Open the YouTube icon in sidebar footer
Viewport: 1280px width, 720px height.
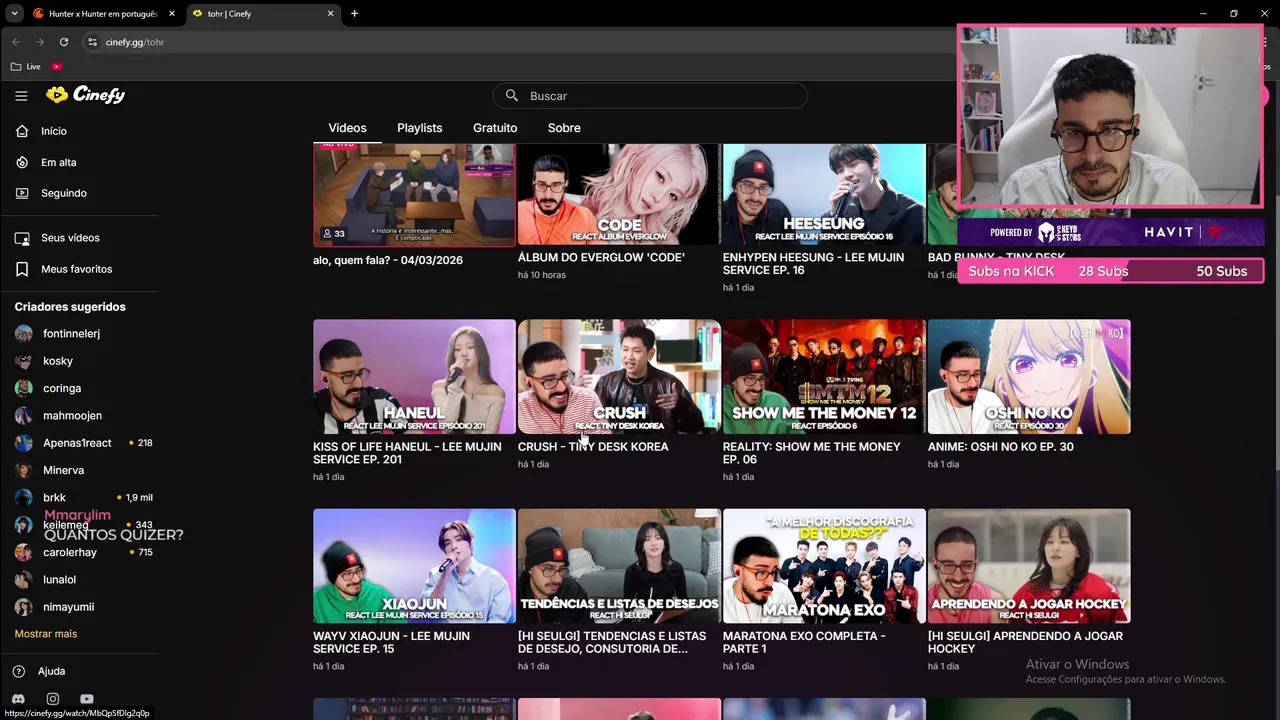[x=87, y=699]
